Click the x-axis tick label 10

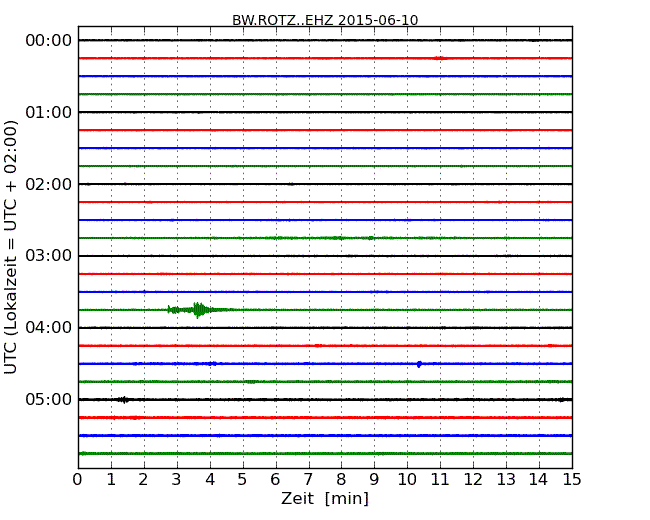click(x=407, y=480)
